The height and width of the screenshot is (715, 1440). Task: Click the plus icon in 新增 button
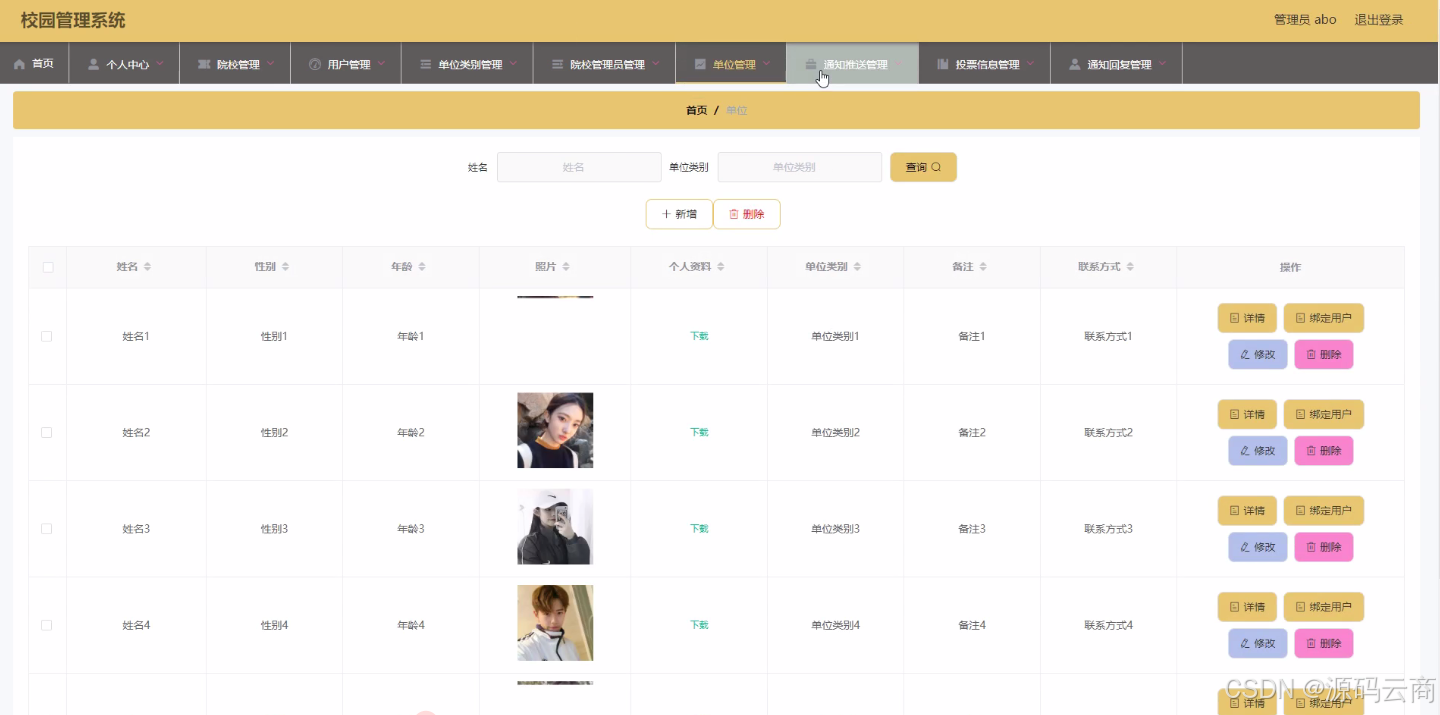pos(666,214)
